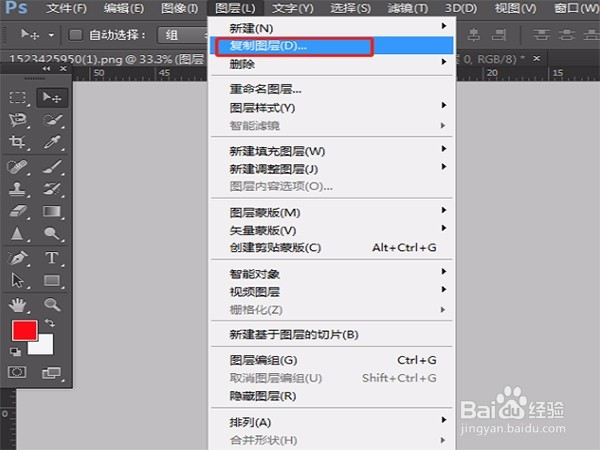600x450 pixels.
Task: Choose 重命名图层...
Action: click(x=331, y=90)
